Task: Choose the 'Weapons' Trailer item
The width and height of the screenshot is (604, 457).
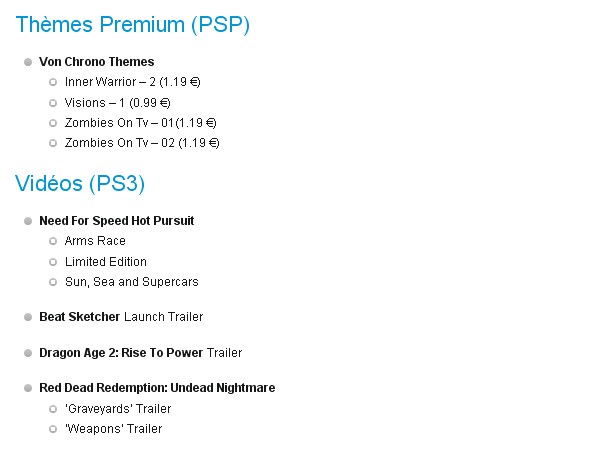Action: pyautogui.click(x=114, y=428)
